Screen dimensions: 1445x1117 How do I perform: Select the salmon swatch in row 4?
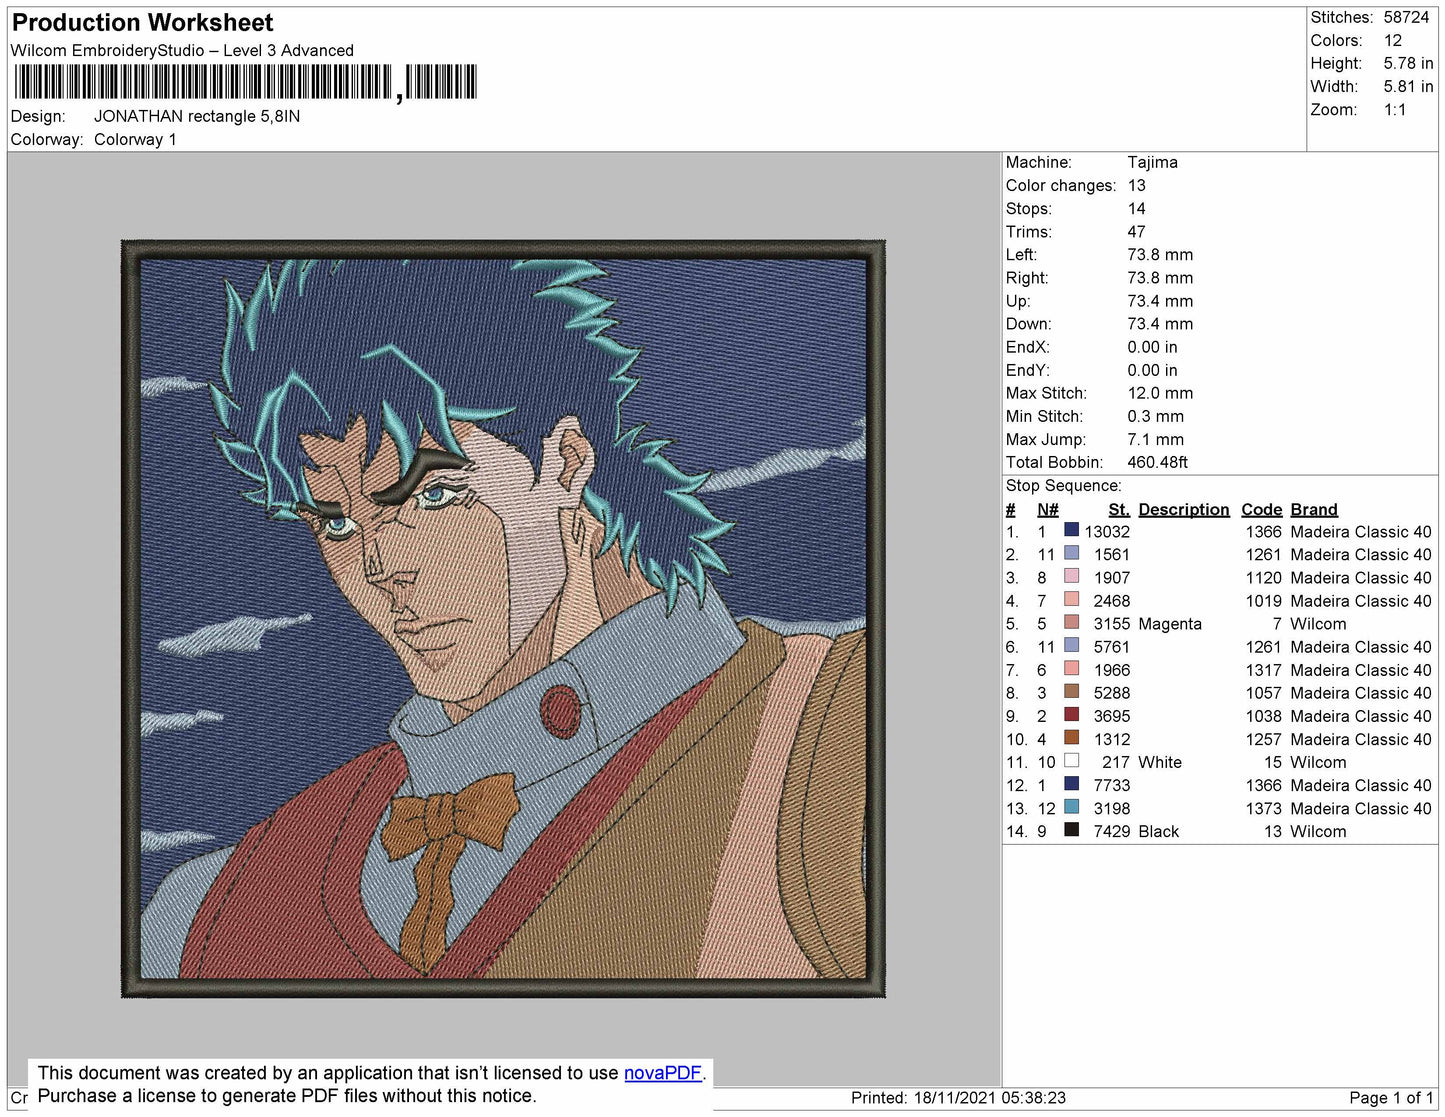click(x=1072, y=599)
